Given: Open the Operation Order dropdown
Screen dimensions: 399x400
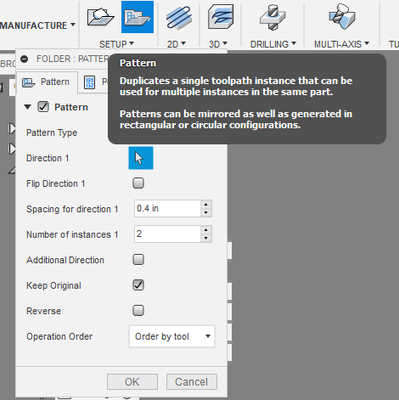Looking at the screenshot, I should pyautogui.click(x=172, y=337).
